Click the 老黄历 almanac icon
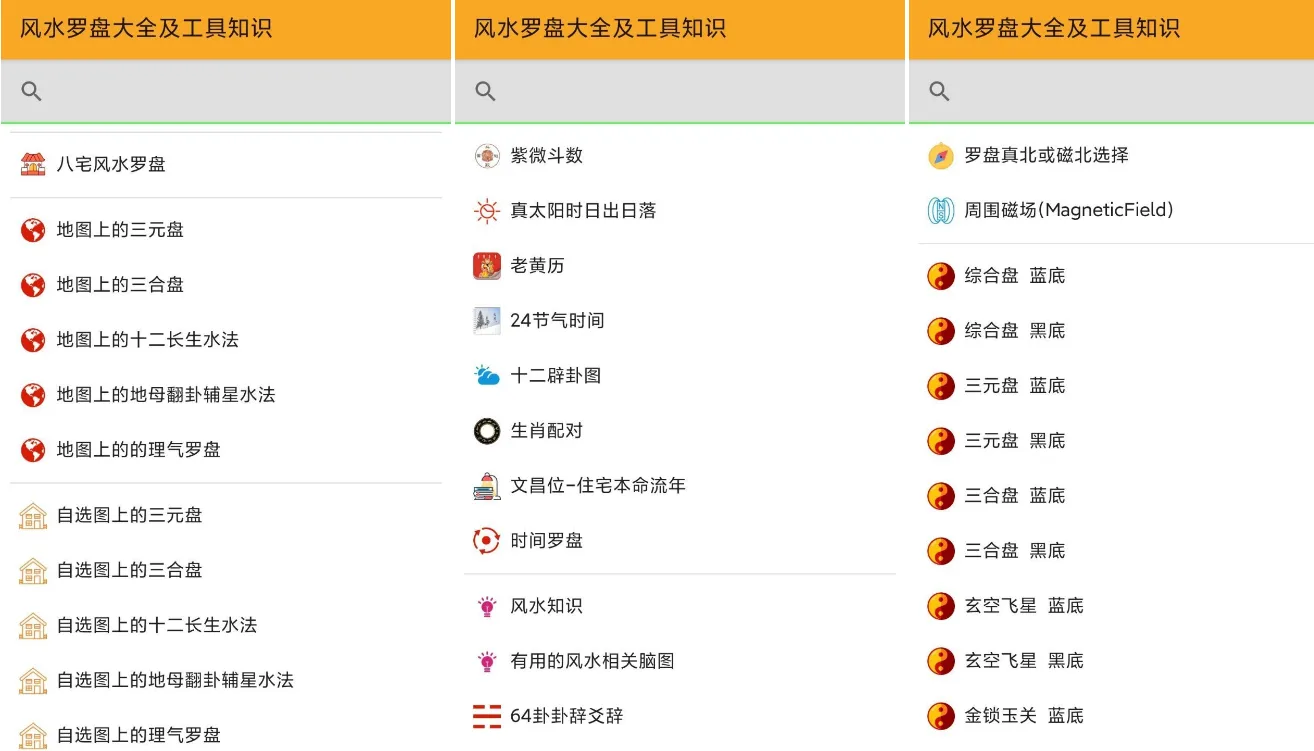 click(x=487, y=266)
